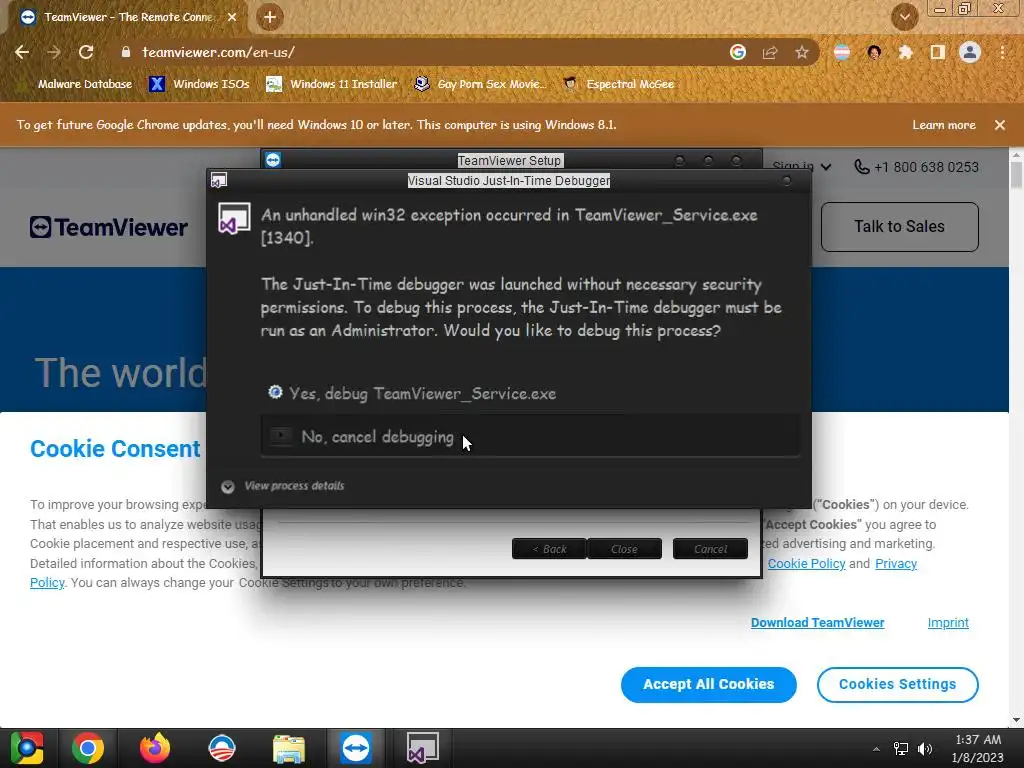Screen dimensions: 1024x768
Task: Switch to TeamViewer taskbar icon
Action: (355, 748)
